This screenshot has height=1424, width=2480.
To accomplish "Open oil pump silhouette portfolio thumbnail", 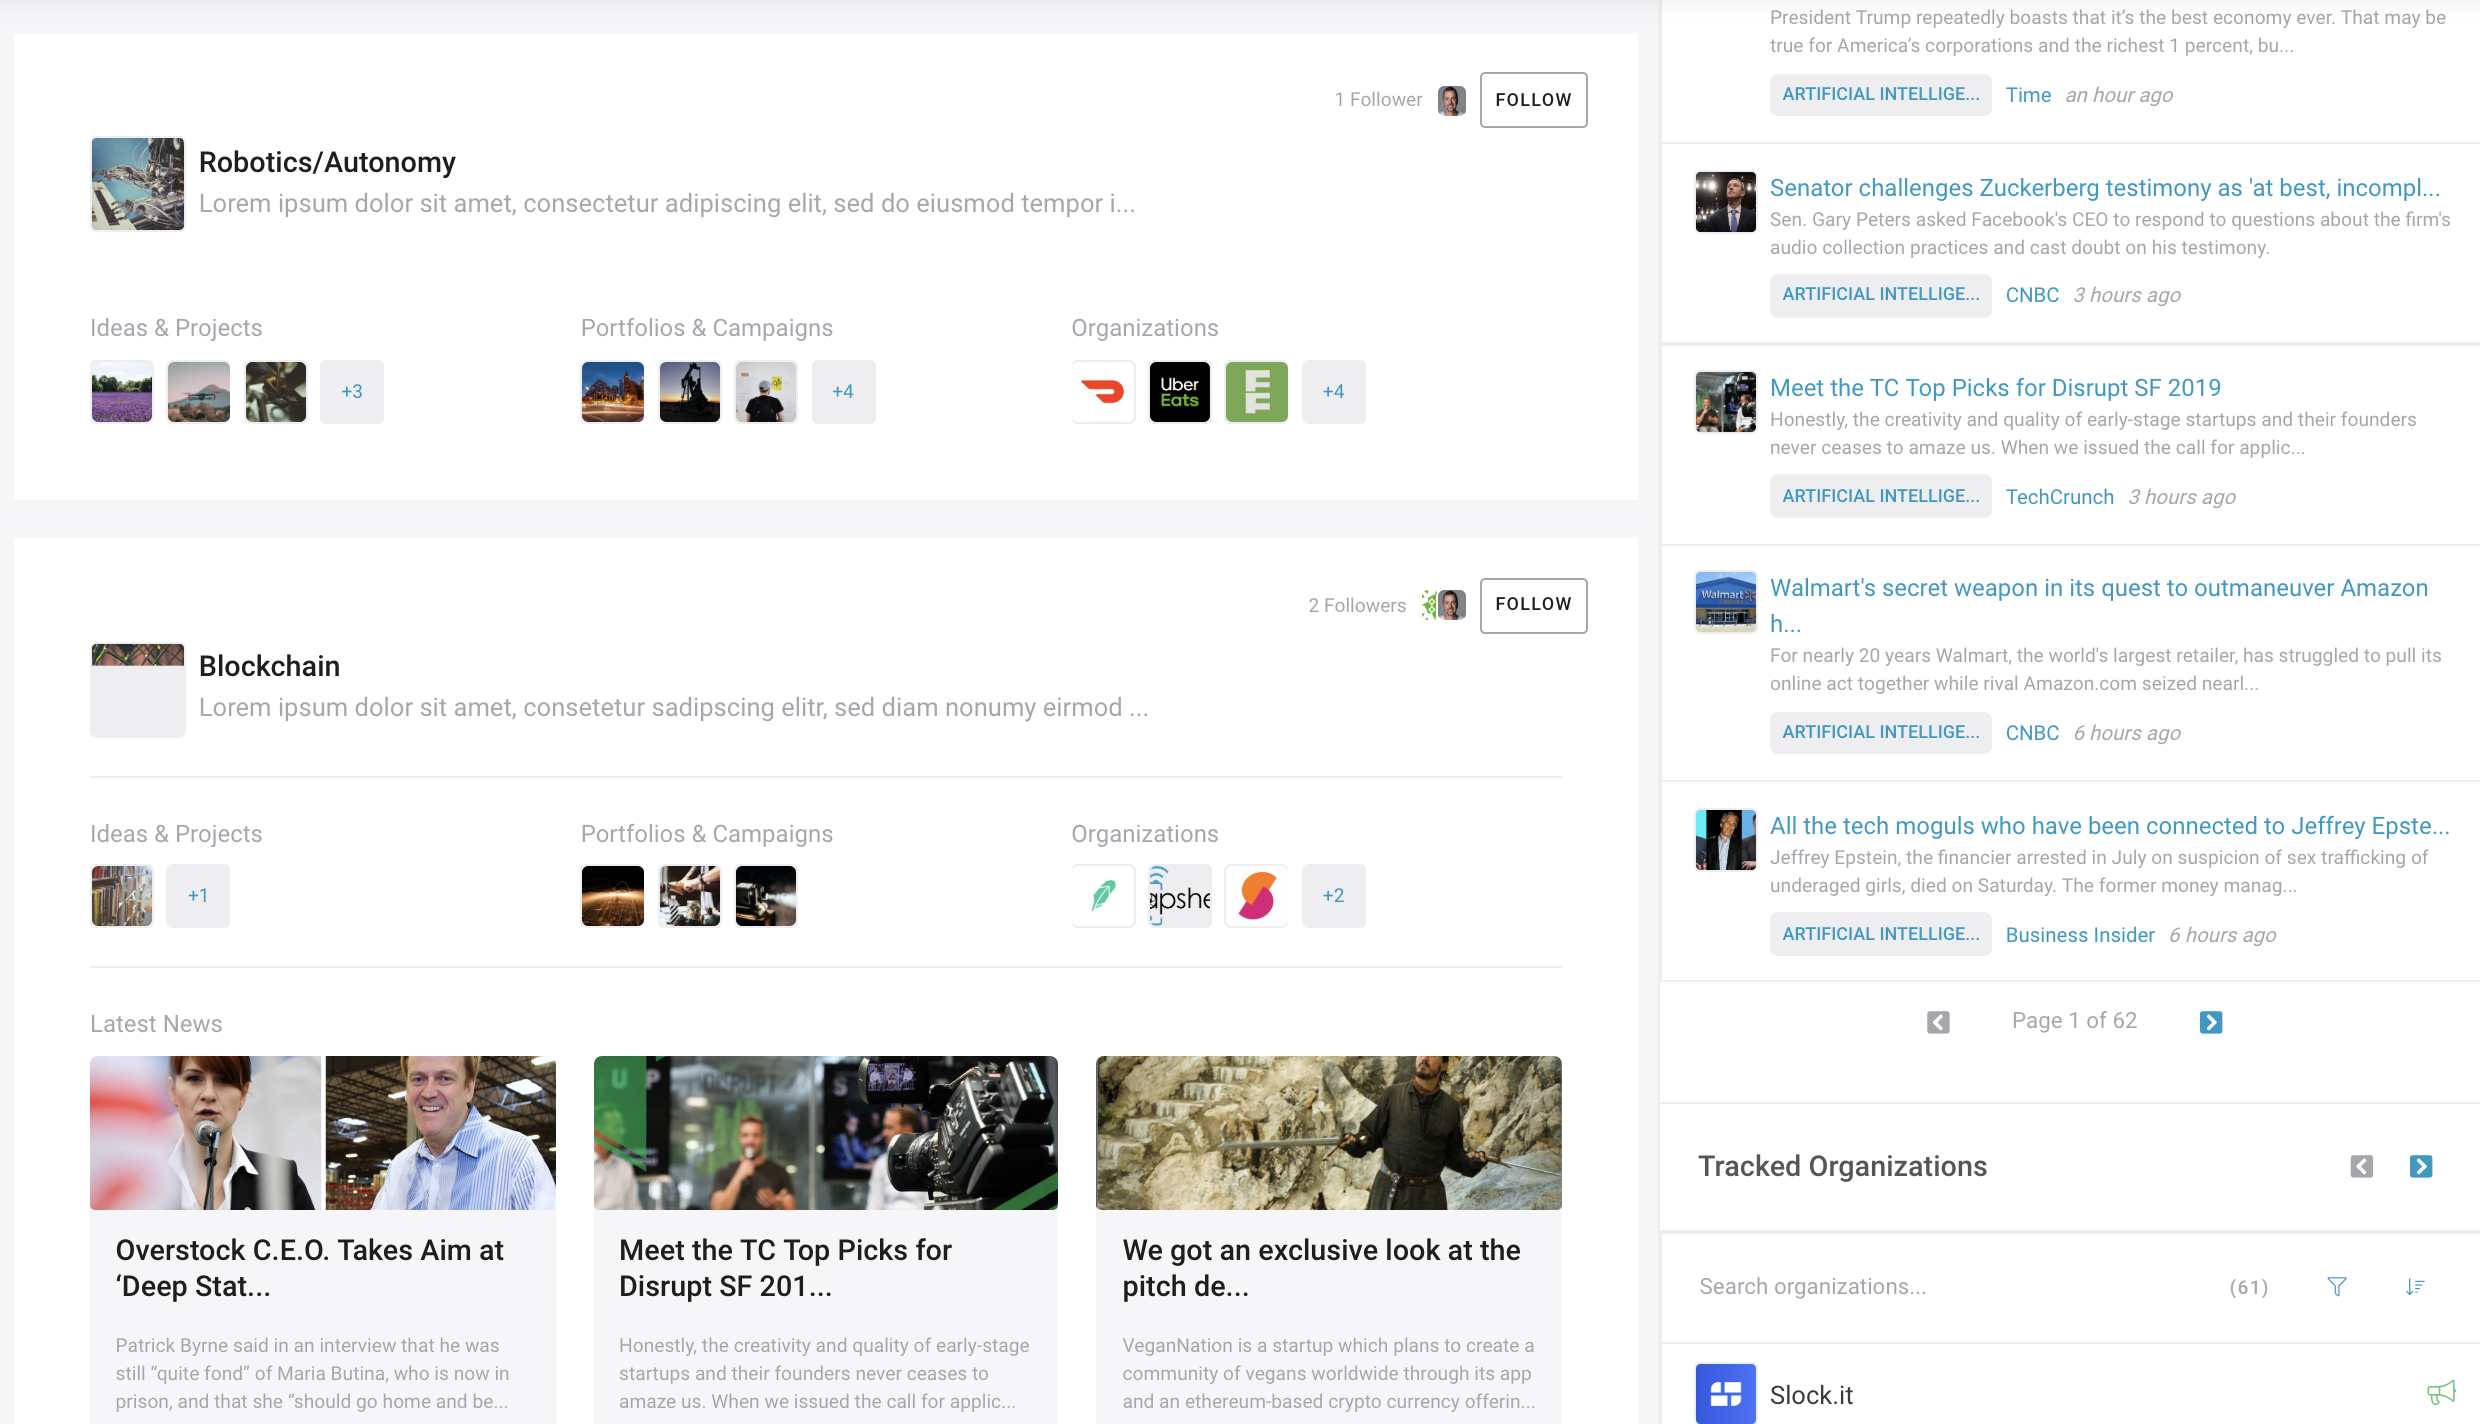I will click(x=690, y=392).
